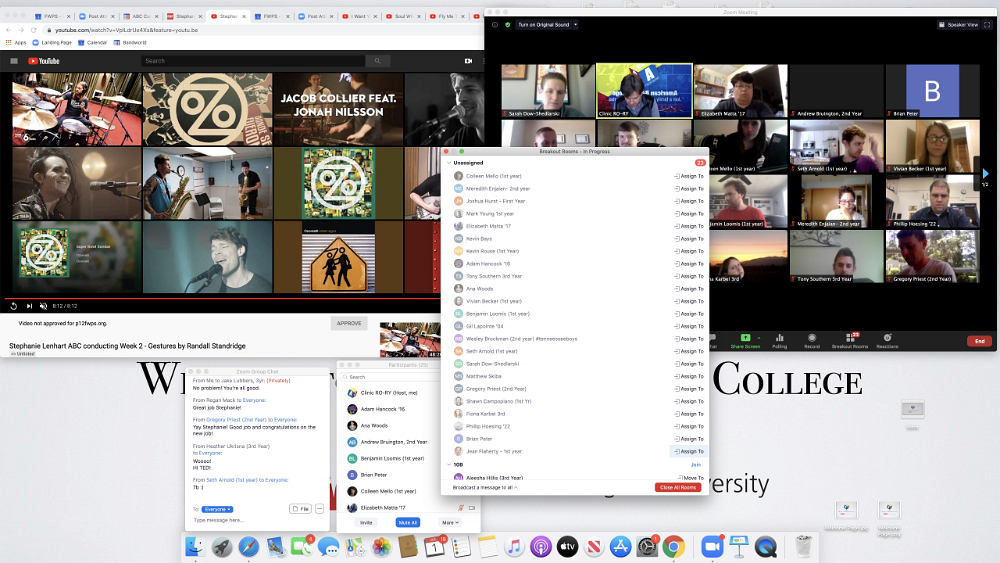The image size is (1000, 563).
Task: Open the Share Screen options arrow
Action: 758,338
